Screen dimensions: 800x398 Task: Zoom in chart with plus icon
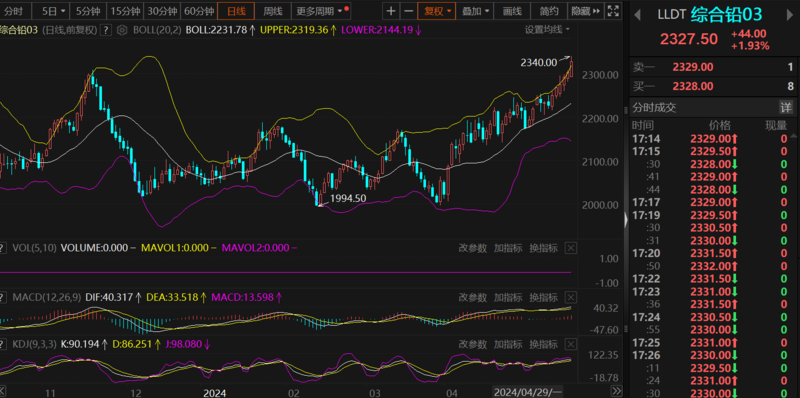coord(391,11)
